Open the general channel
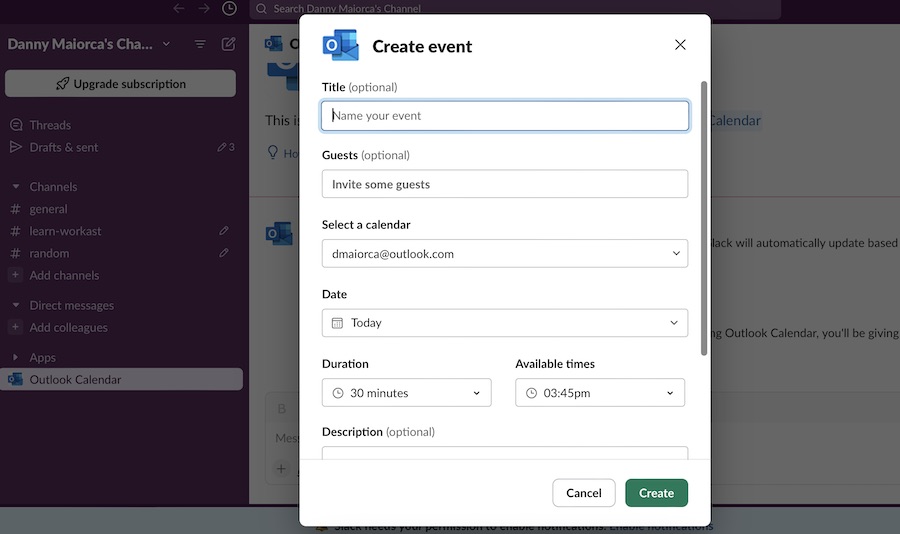The image size is (900, 534). (x=48, y=209)
